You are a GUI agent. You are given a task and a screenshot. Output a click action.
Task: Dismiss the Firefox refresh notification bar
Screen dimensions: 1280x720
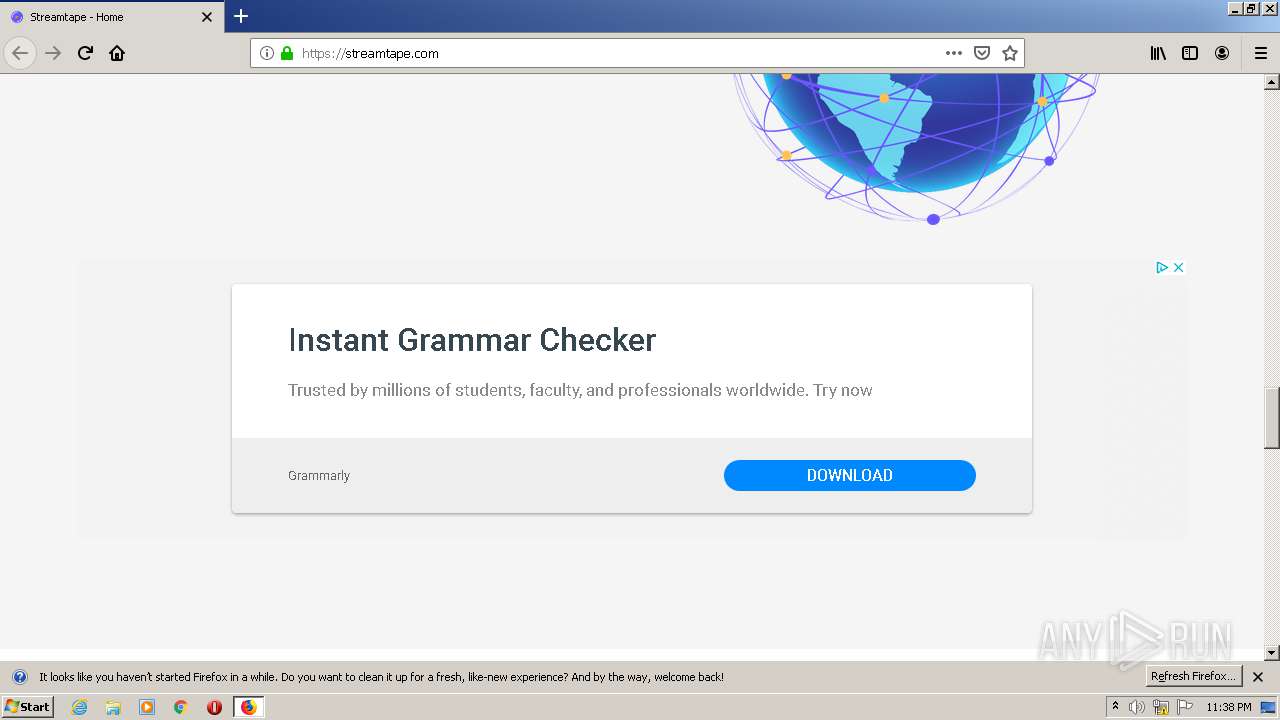1258,677
